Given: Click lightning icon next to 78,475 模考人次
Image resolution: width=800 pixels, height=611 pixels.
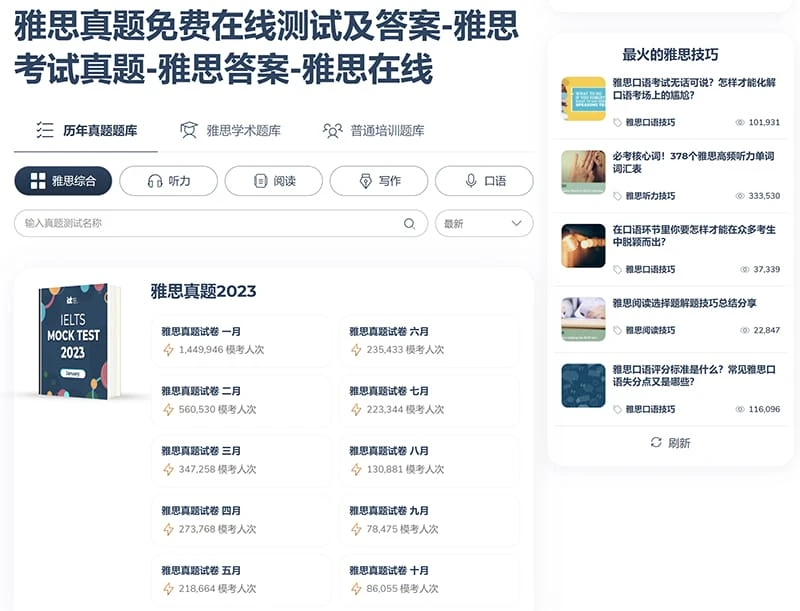Looking at the screenshot, I should (356, 529).
